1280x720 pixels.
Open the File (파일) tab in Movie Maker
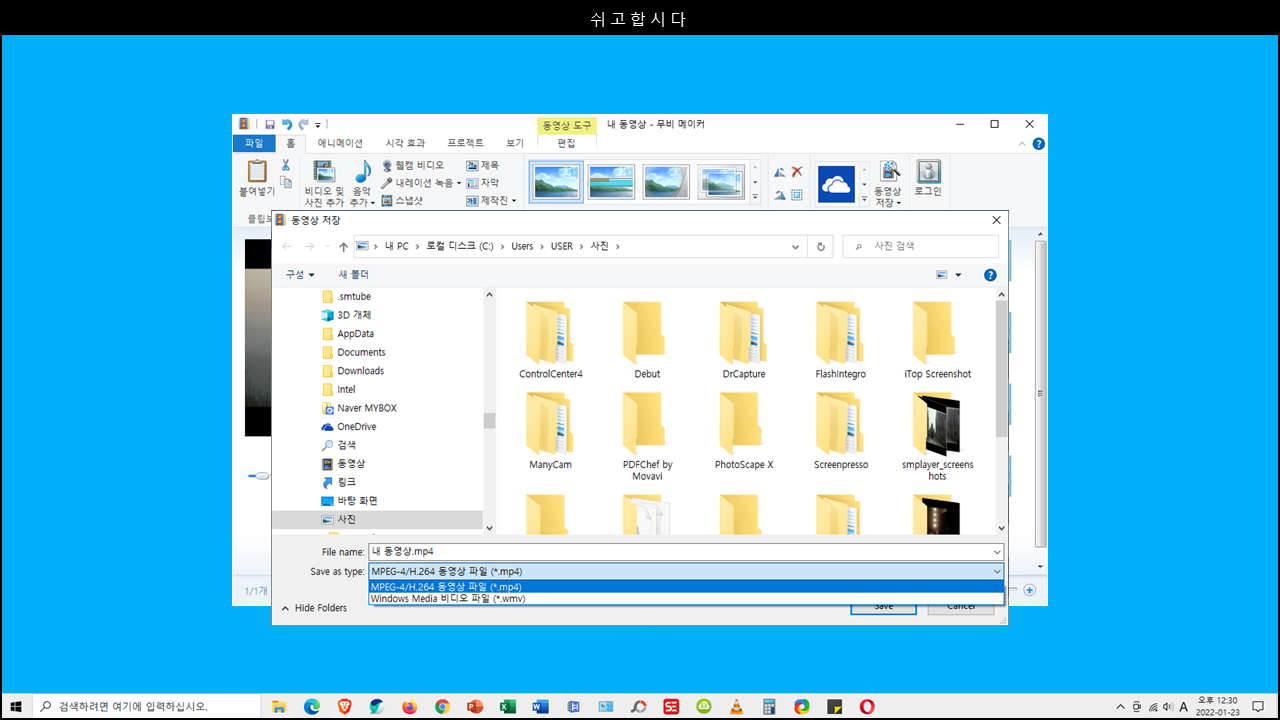[x=254, y=143]
